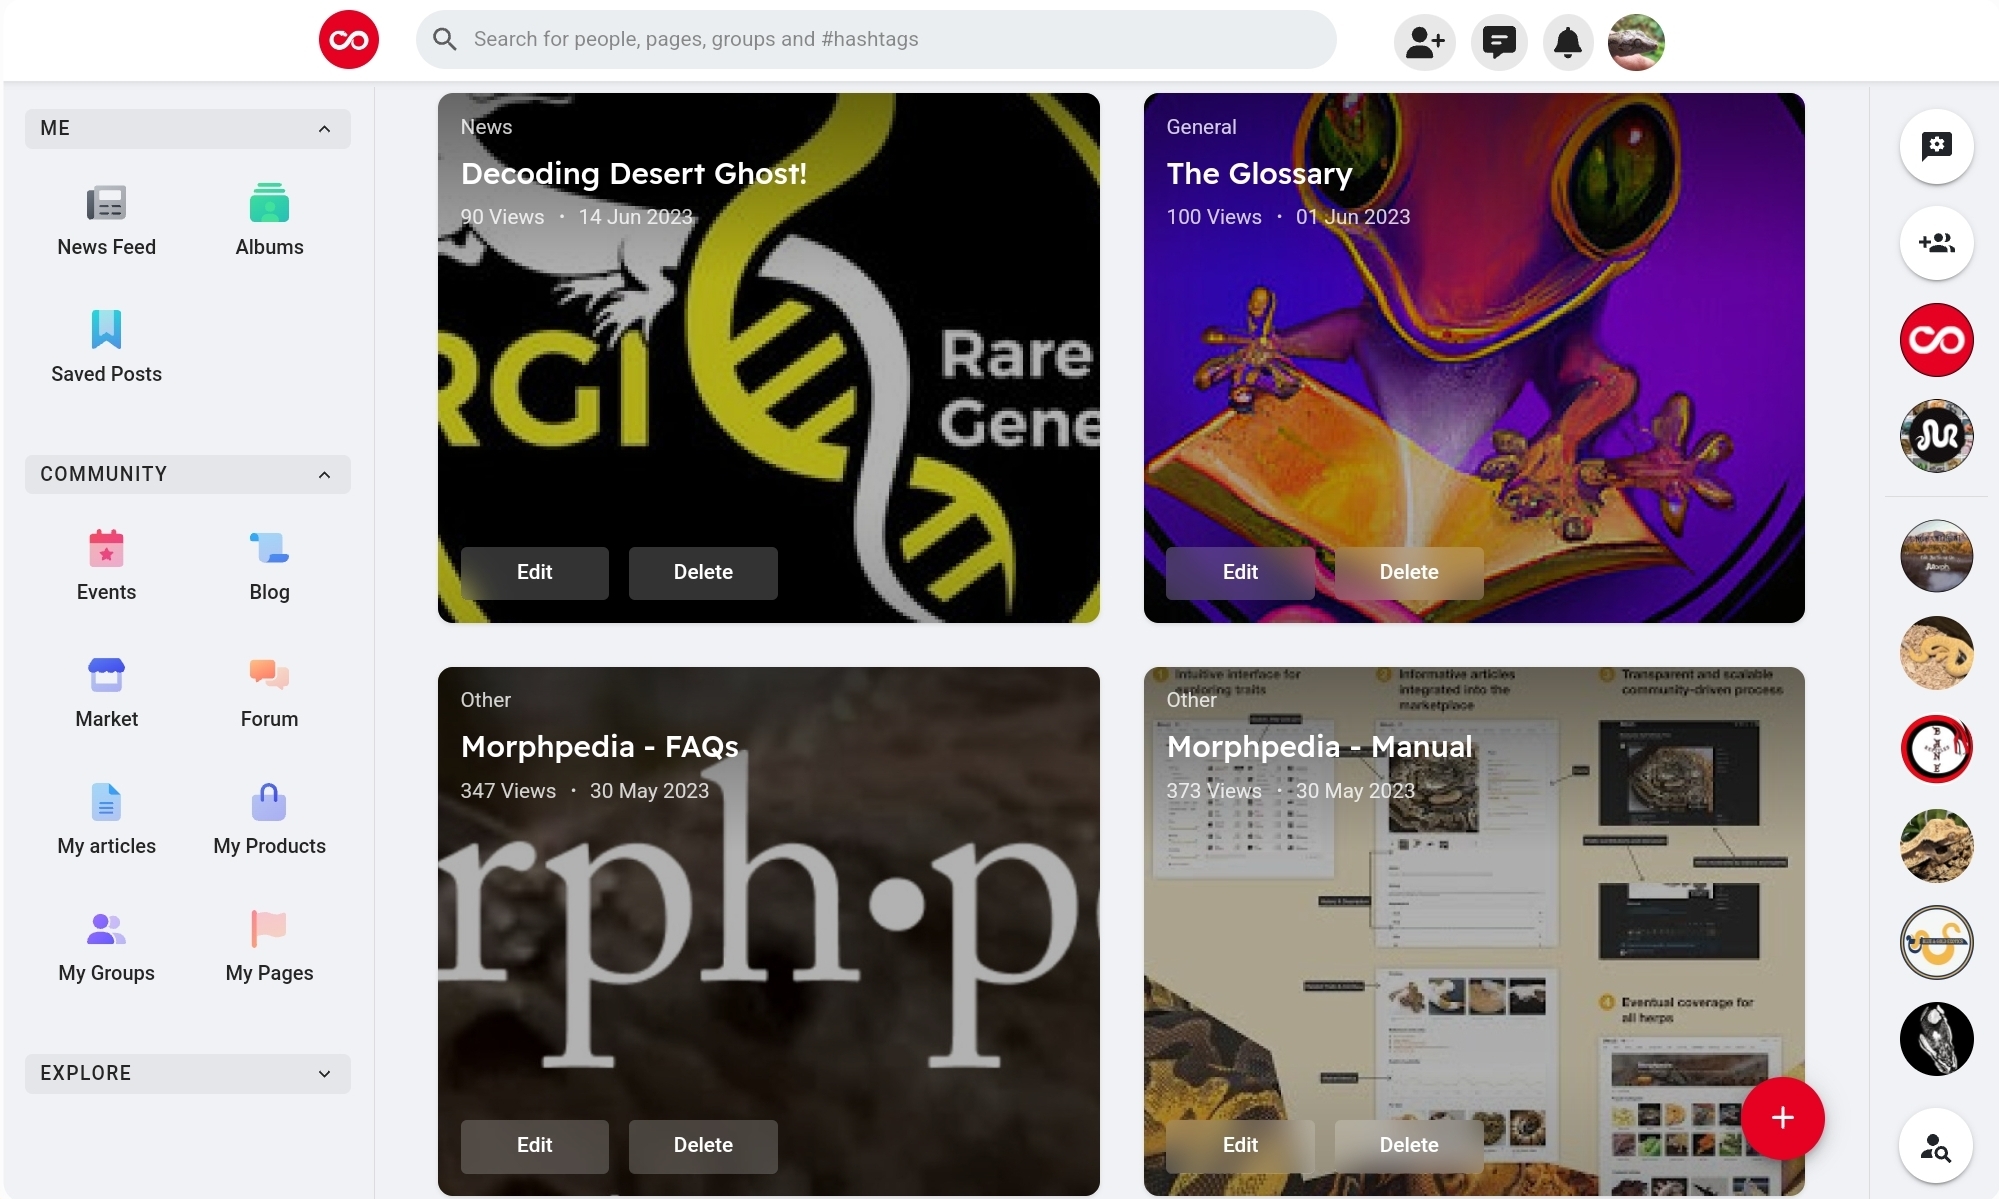The width and height of the screenshot is (1999, 1199).
Task: Open the coiled yellow snake contact avatar
Action: (x=1936, y=653)
